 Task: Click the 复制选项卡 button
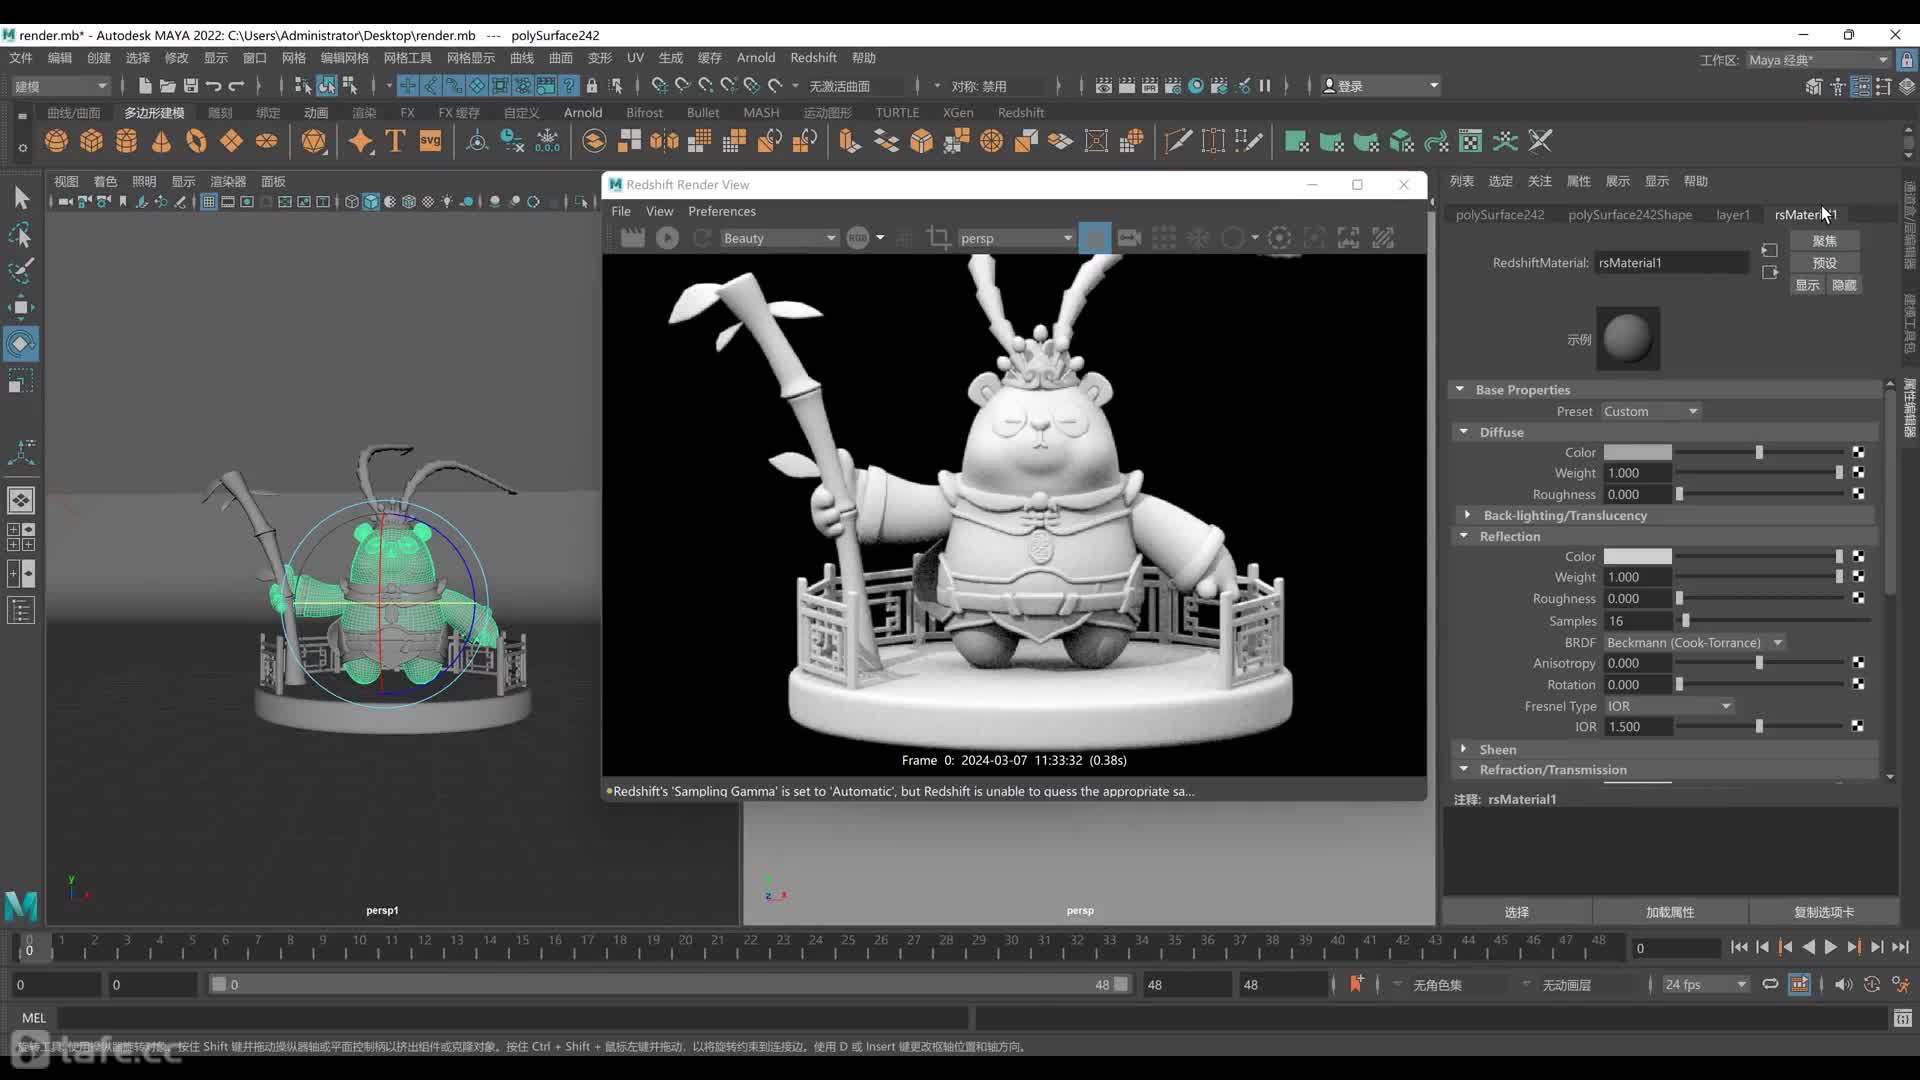pyautogui.click(x=1823, y=912)
